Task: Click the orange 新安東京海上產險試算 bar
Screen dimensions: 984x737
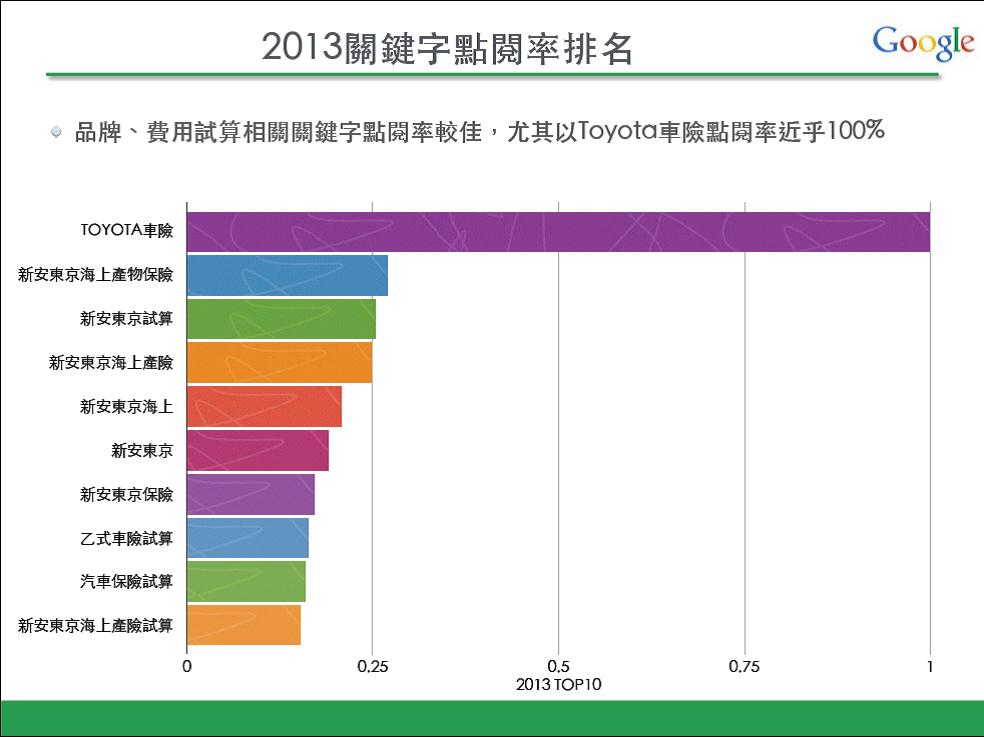Action: point(243,625)
